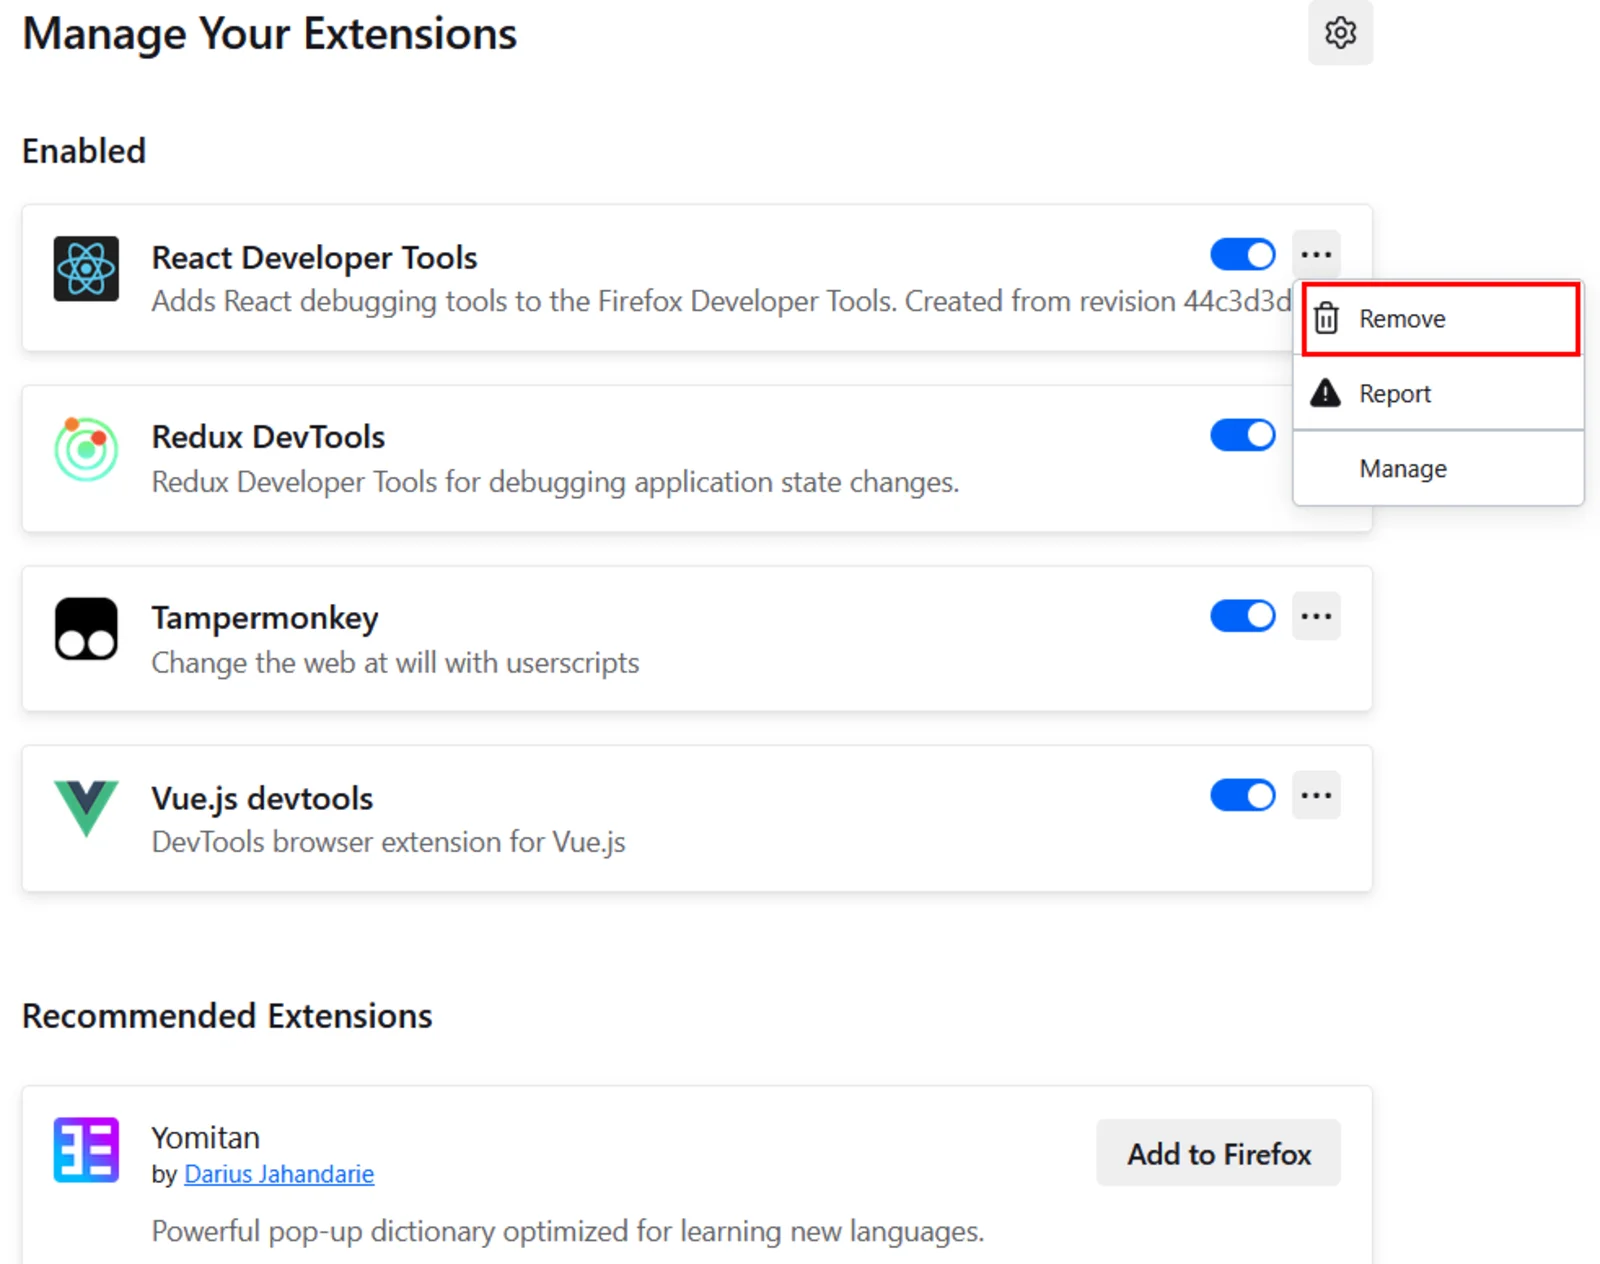The height and width of the screenshot is (1264, 1600).
Task: Click the React Developer Tools atom icon
Action: (86, 269)
